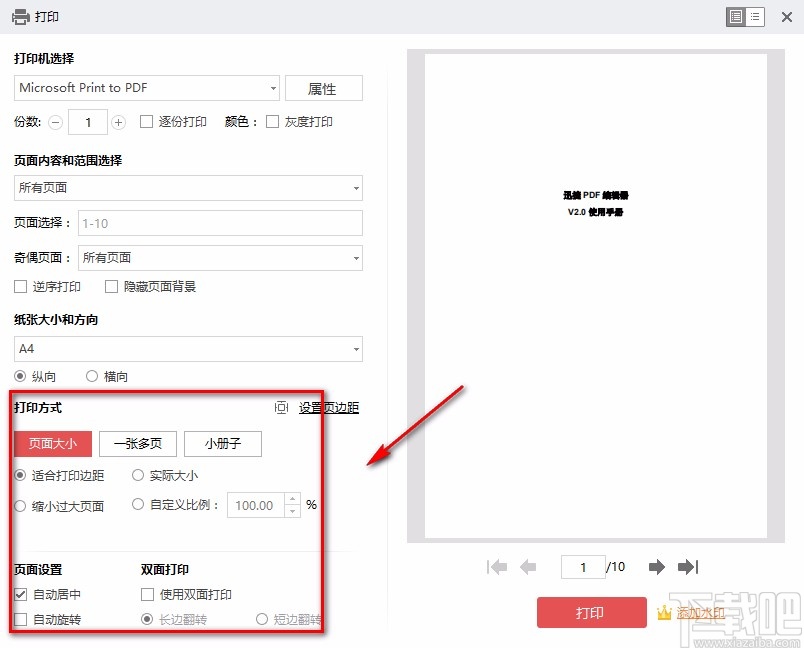
Task: Select the 小册子 printing mode
Action: 222,444
